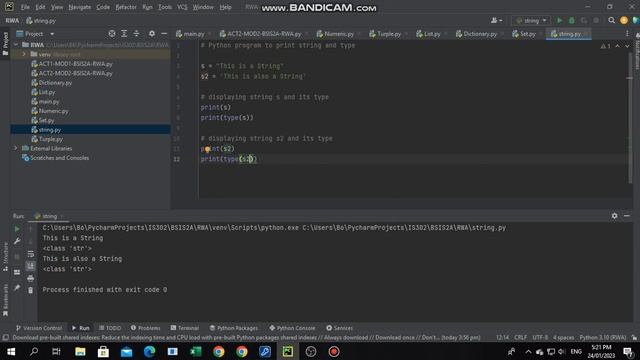
Task: Select ACT2-MOD2-BSIS2A-RWA.py in project tree
Action: click(x=72, y=73)
